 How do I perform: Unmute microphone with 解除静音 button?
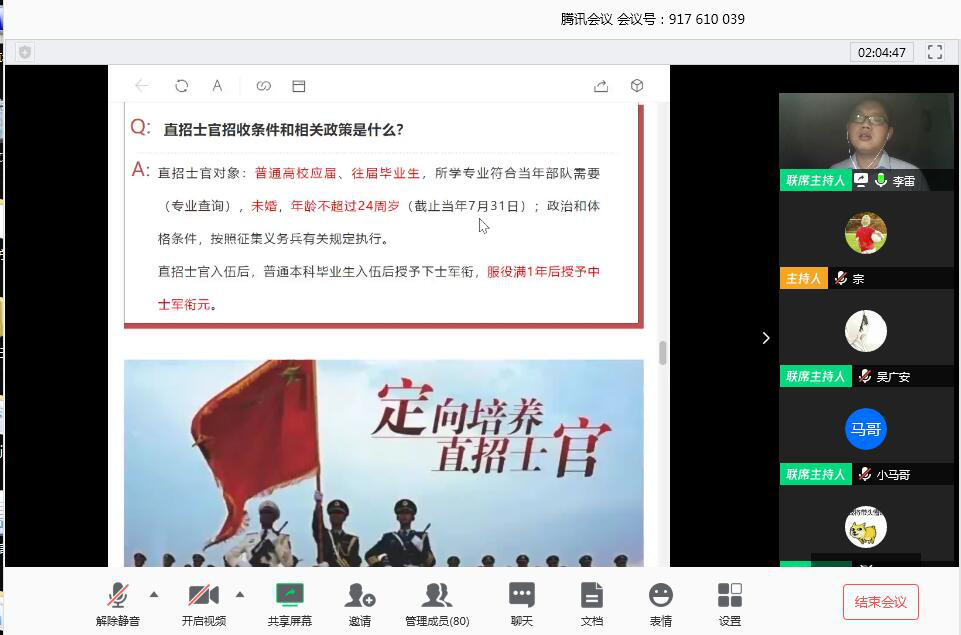point(118,604)
